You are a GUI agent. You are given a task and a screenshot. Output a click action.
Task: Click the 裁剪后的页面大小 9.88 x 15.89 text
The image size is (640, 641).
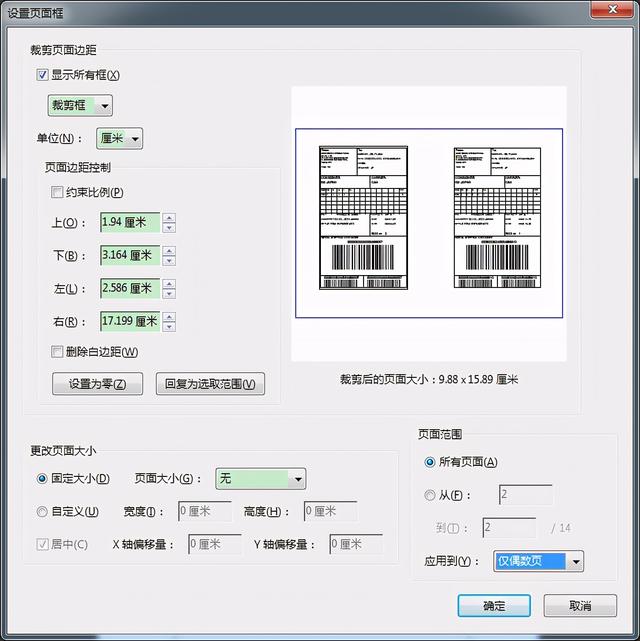[429, 379]
